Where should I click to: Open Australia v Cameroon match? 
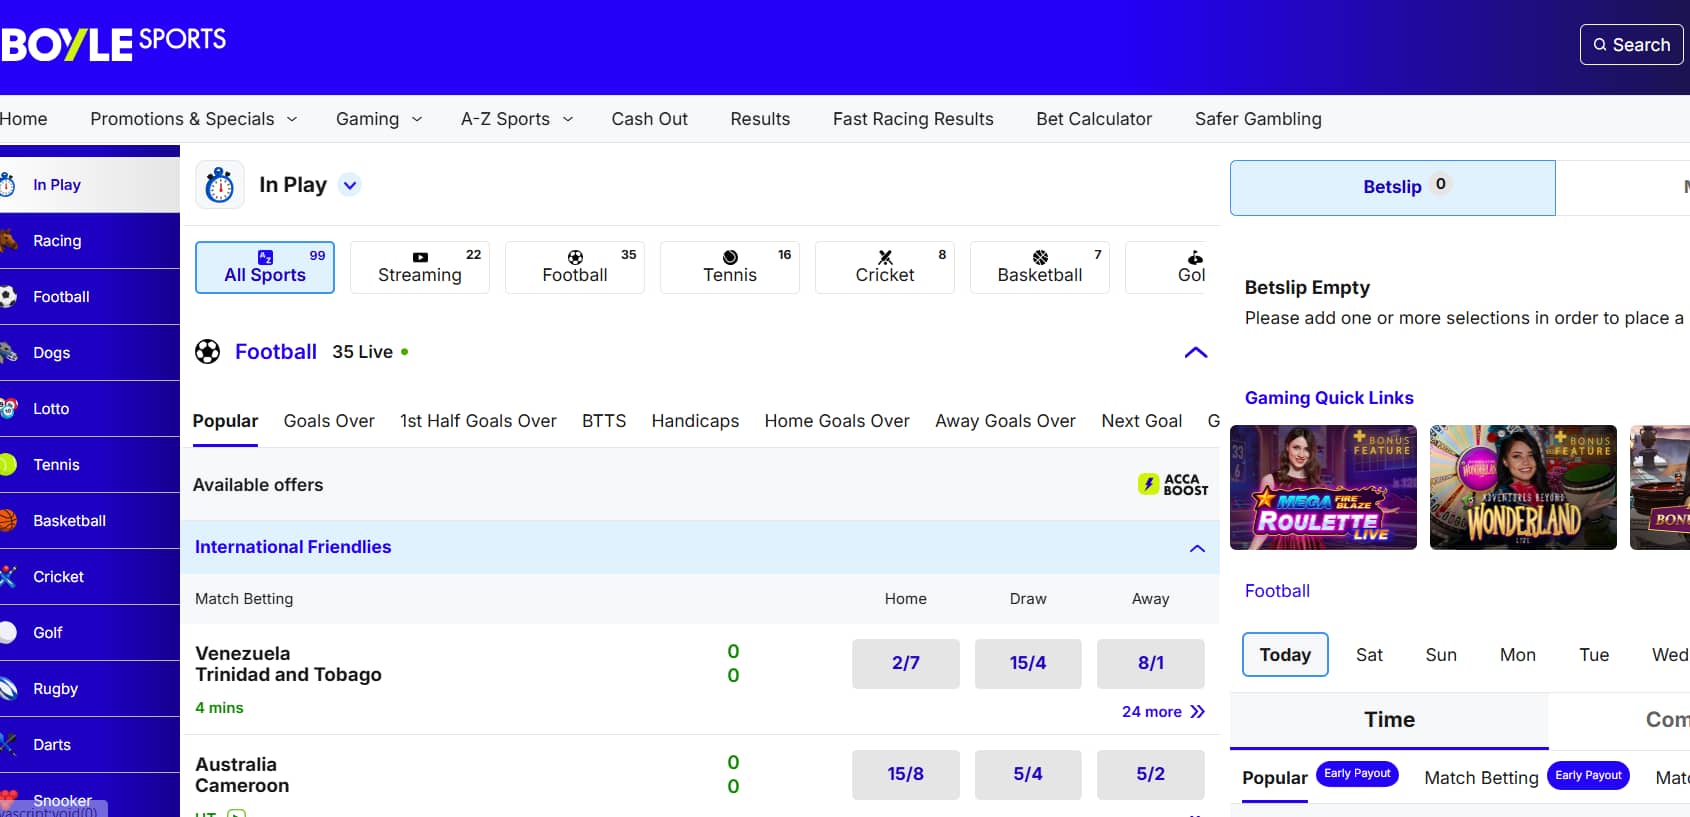coord(242,775)
